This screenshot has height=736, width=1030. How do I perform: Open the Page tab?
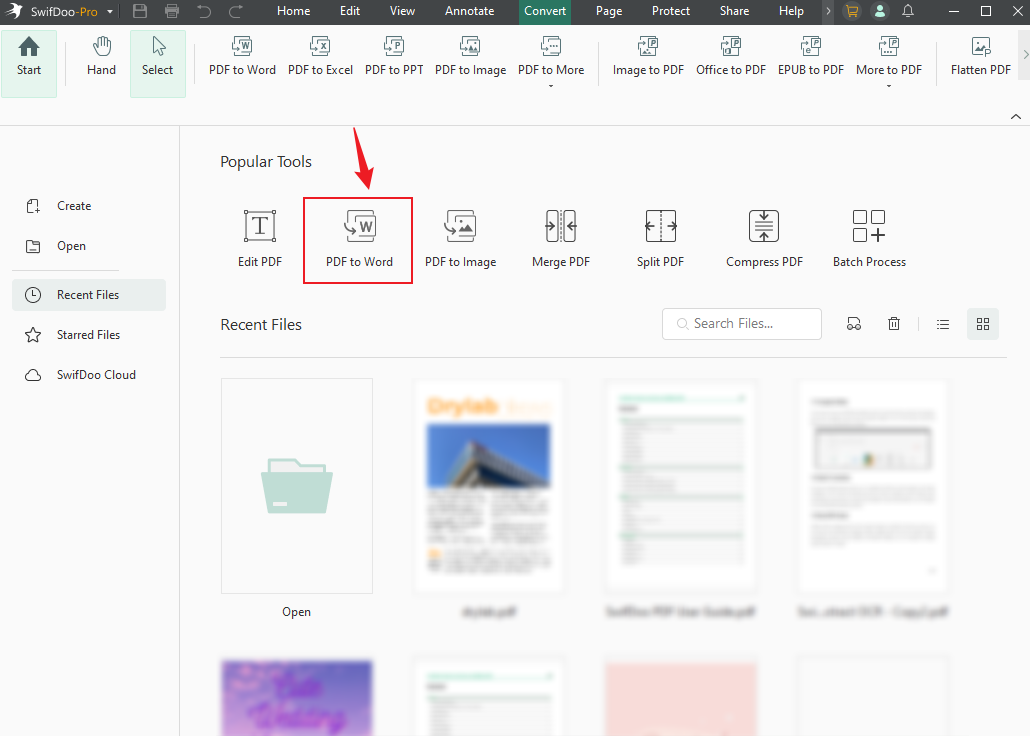[x=609, y=11]
